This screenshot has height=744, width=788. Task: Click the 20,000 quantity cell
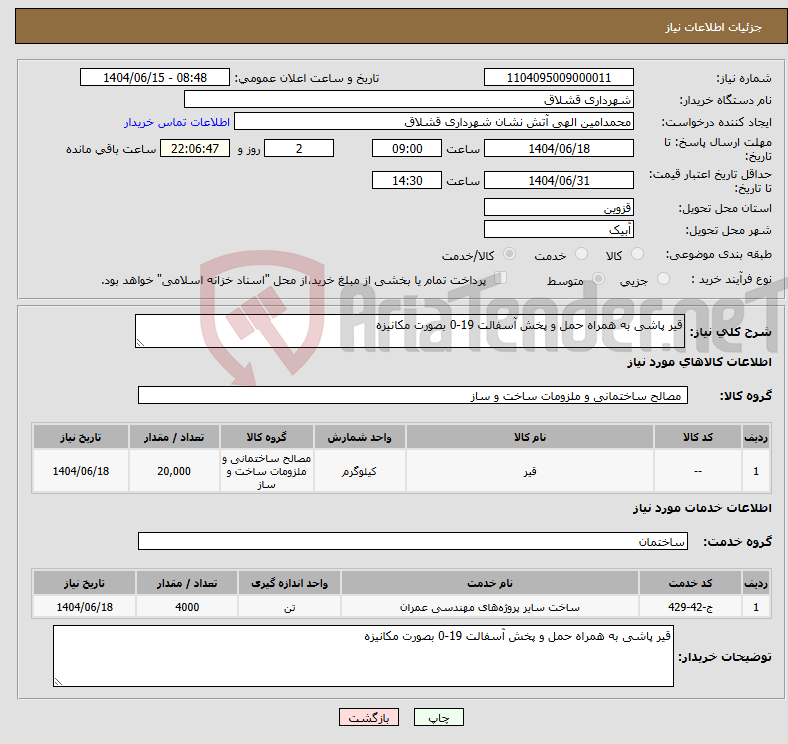coord(174,471)
